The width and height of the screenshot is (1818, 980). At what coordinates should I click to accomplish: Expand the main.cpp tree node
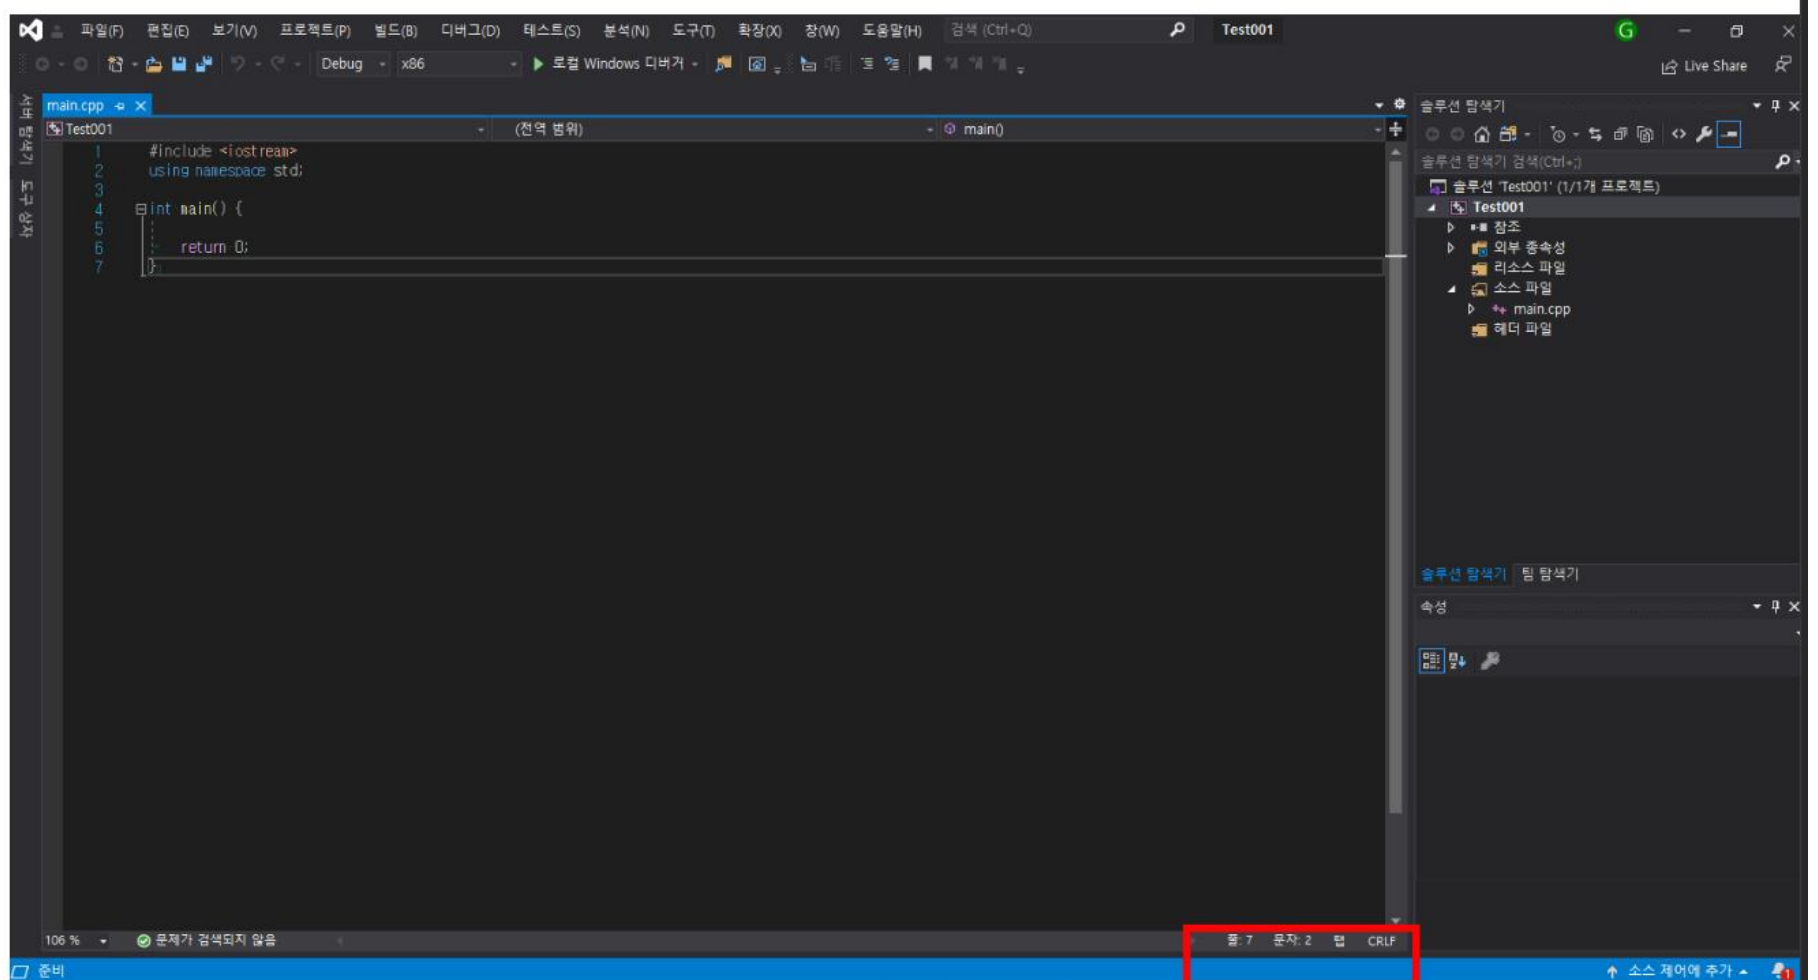[1471, 310]
